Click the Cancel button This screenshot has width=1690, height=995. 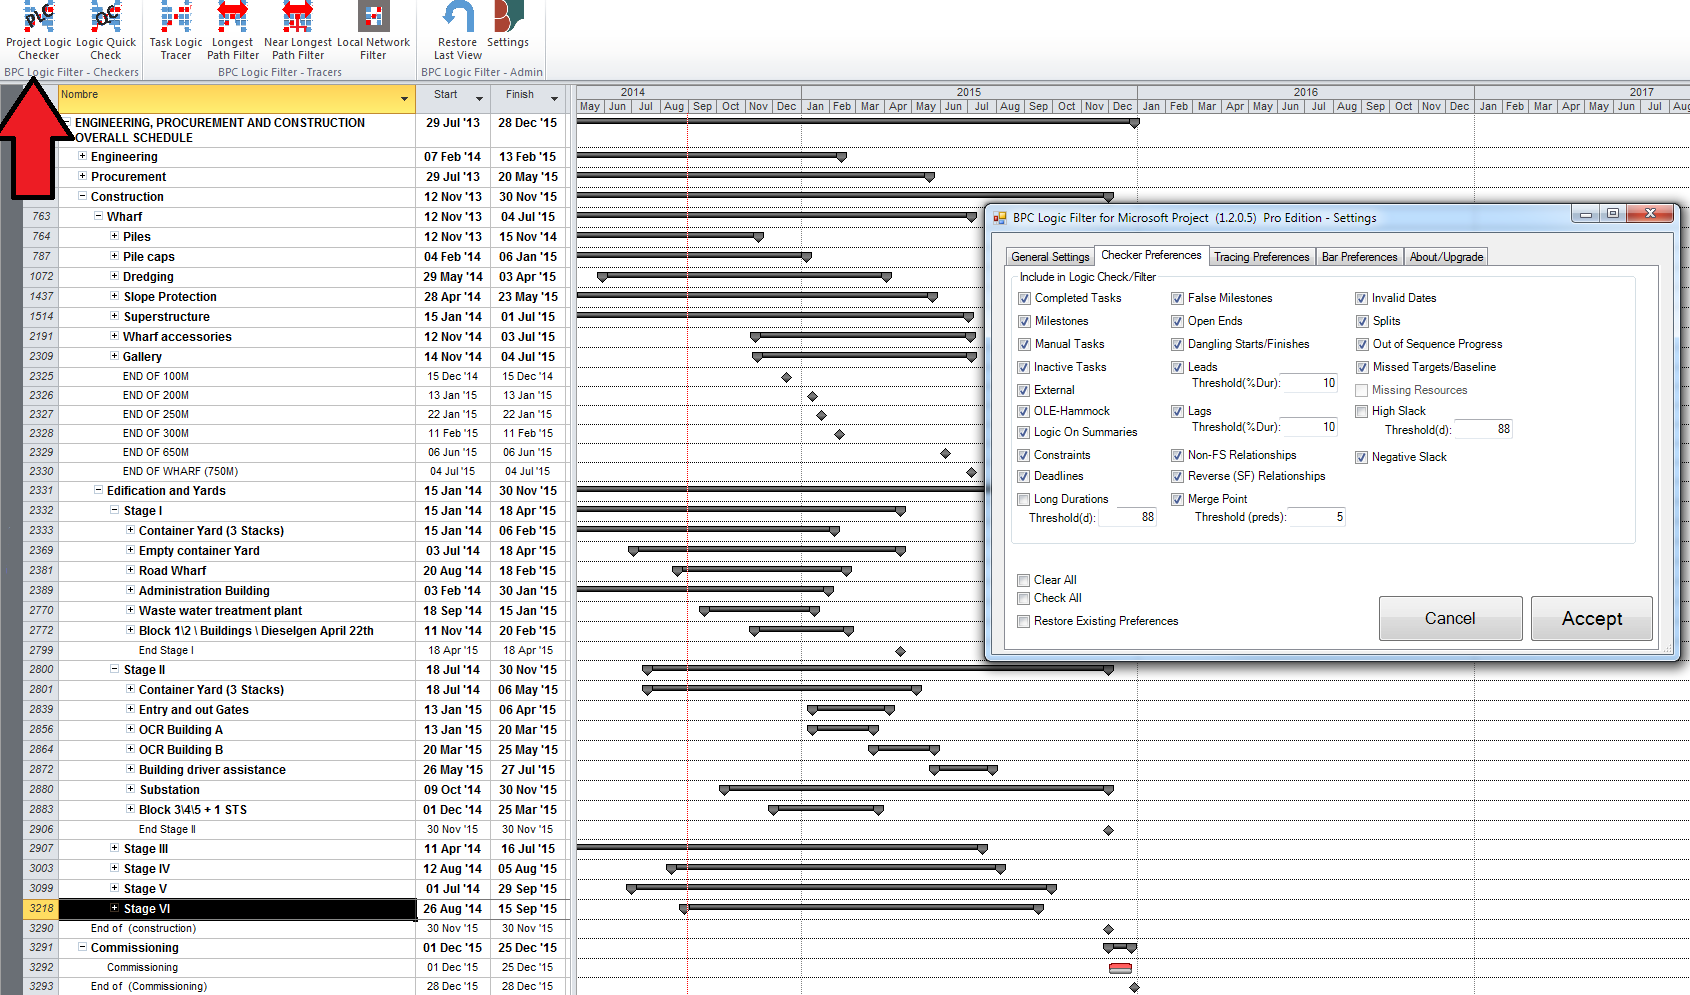click(1450, 618)
